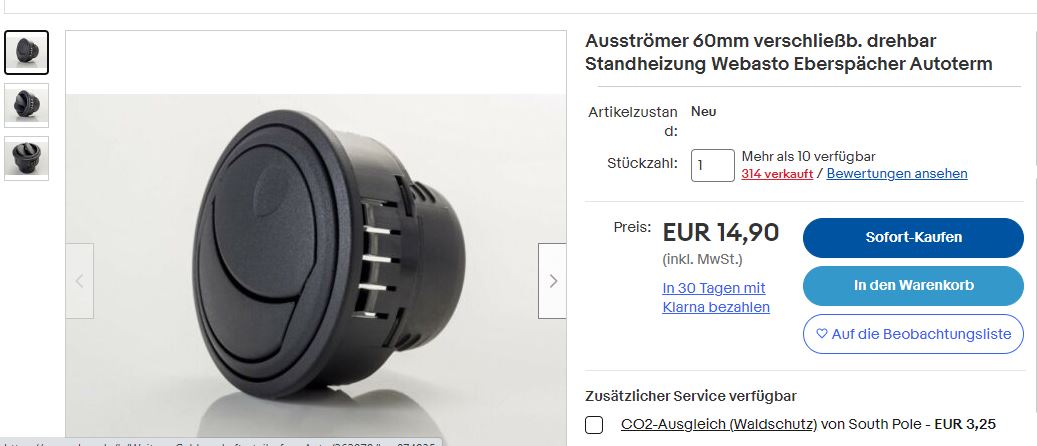
Task: Click into the Stückzahl quantity field
Action: tap(712, 165)
